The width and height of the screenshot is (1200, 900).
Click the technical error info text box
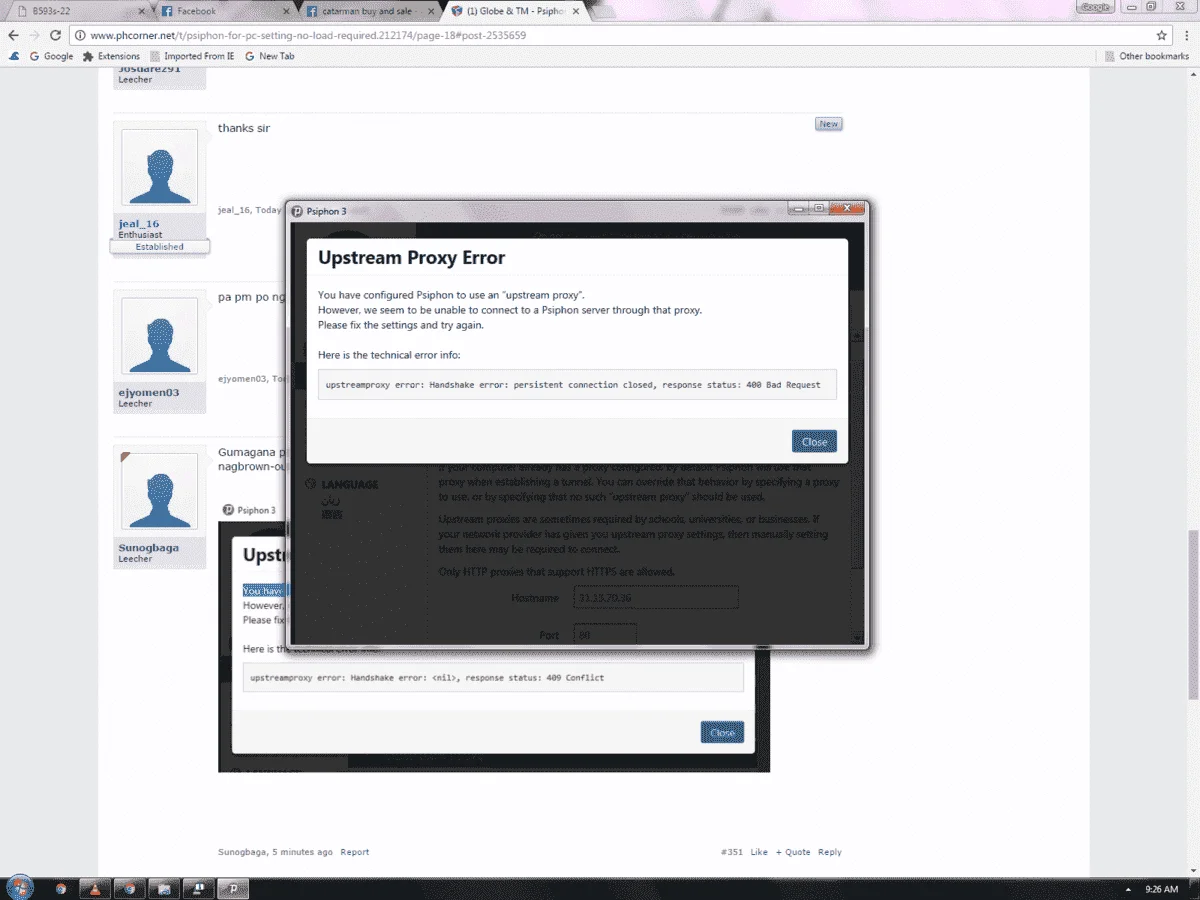pos(577,385)
